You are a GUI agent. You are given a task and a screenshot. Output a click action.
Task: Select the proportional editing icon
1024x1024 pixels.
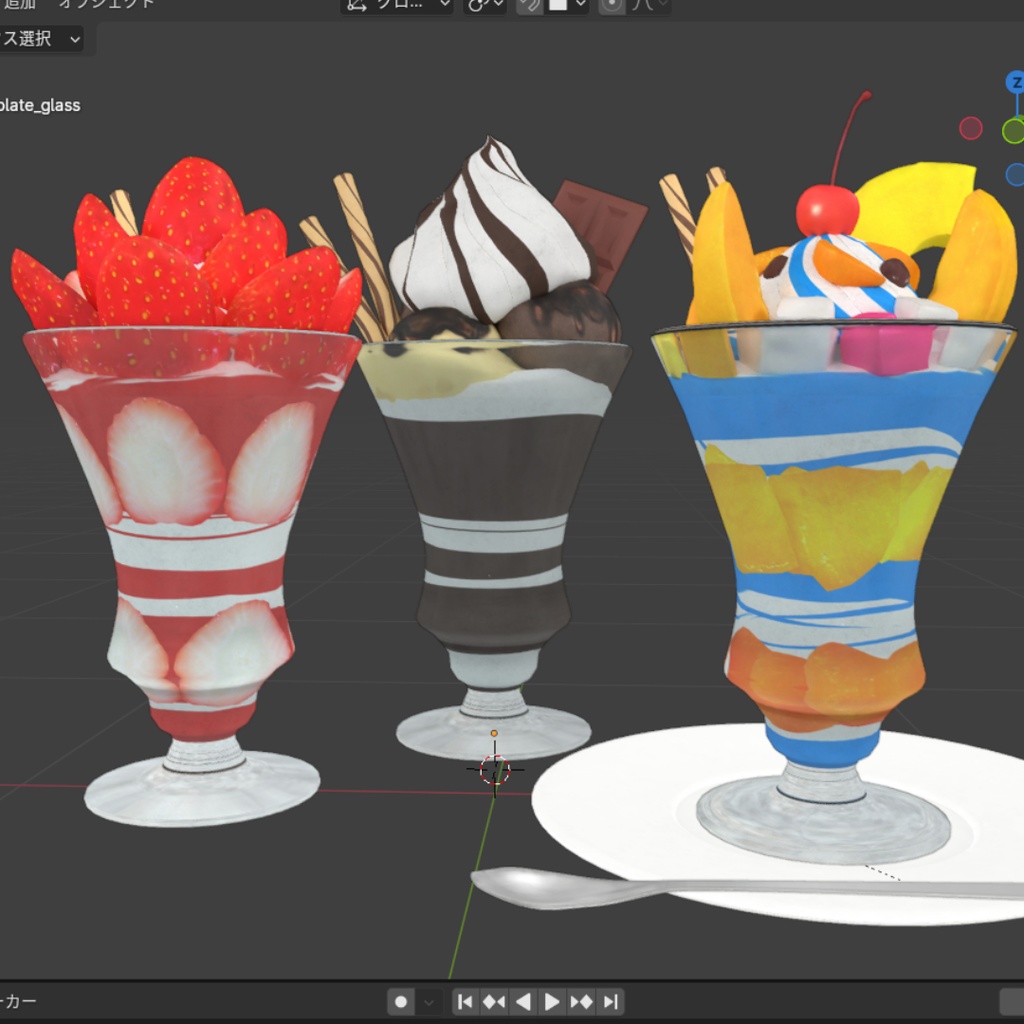coord(610,6)
